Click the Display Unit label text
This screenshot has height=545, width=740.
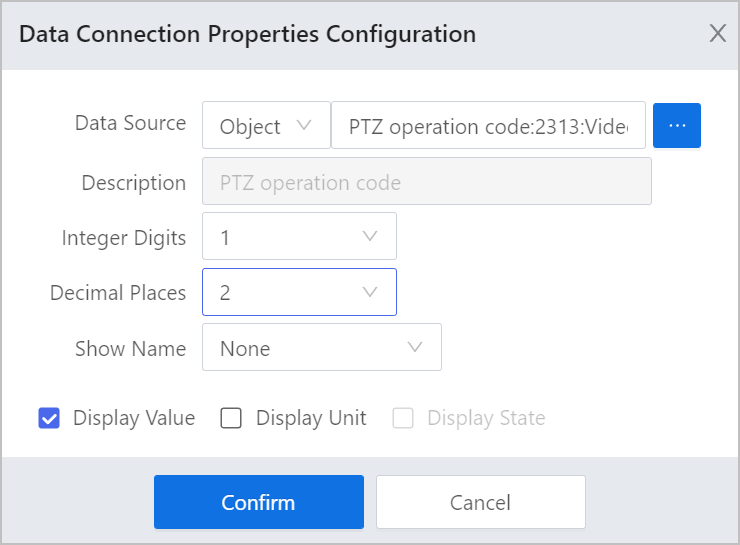[311, 418]
